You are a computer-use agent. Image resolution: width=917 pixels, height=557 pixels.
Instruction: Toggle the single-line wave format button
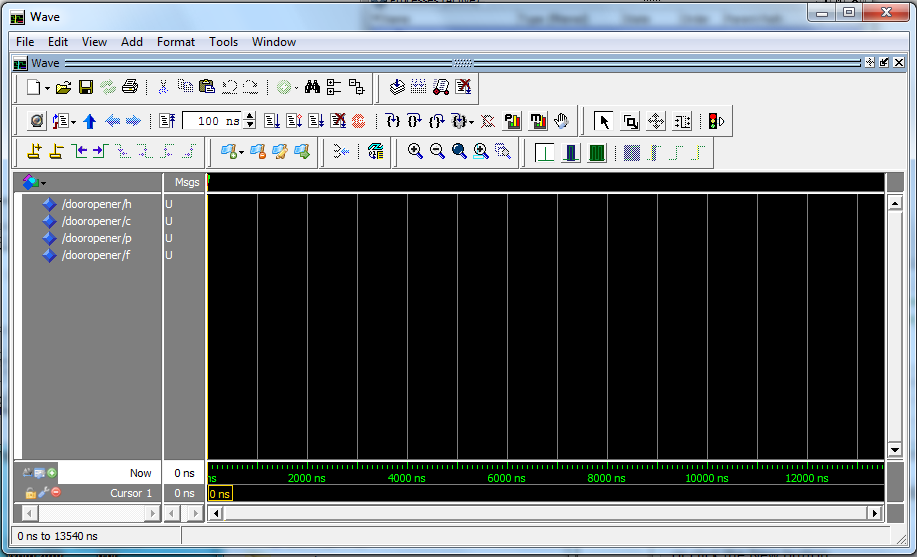(x=545, y=153)
